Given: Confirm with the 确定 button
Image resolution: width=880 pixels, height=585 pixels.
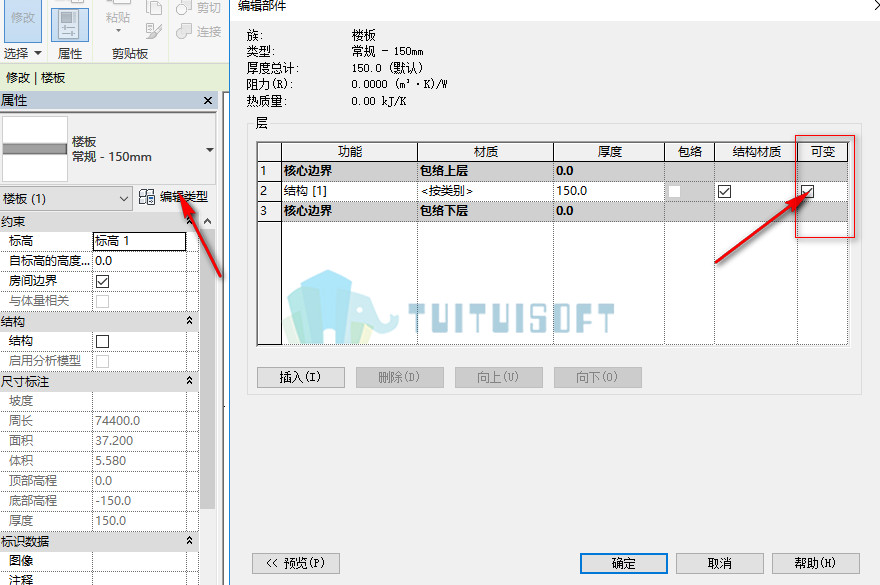Looking at the screenshot, I should pos(624,563).
